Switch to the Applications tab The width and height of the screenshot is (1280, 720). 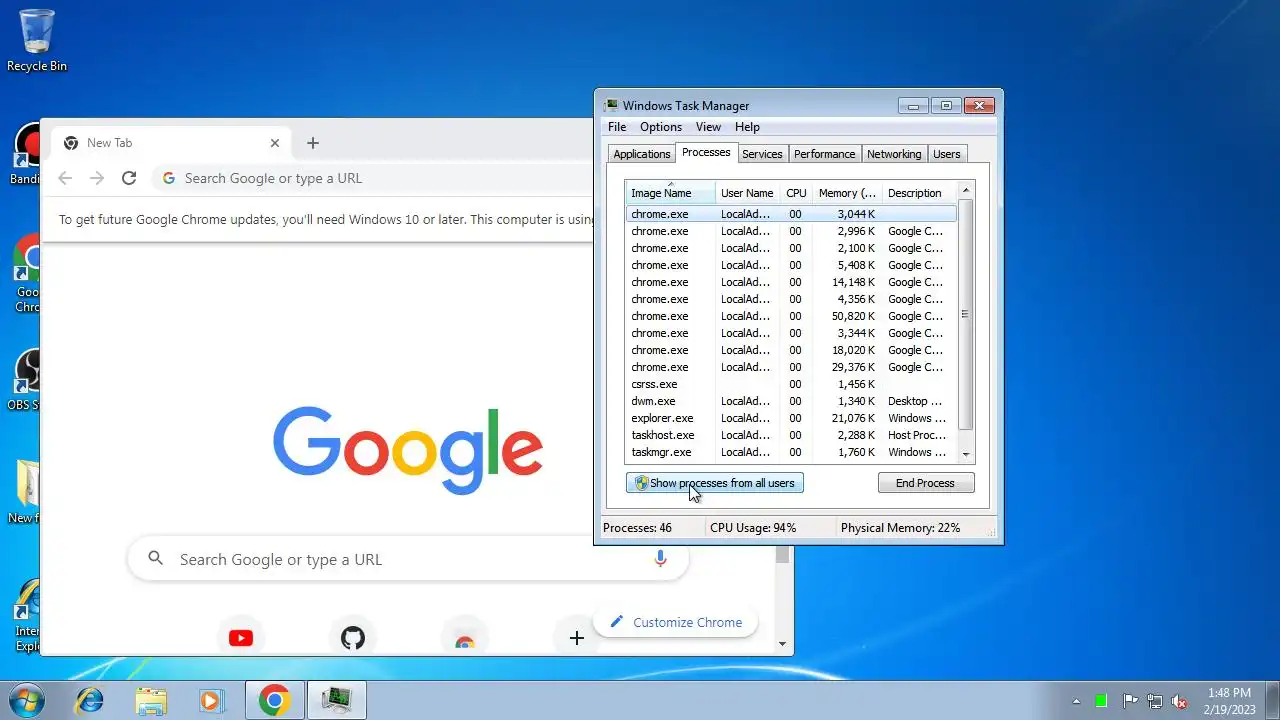click(642, 154)
